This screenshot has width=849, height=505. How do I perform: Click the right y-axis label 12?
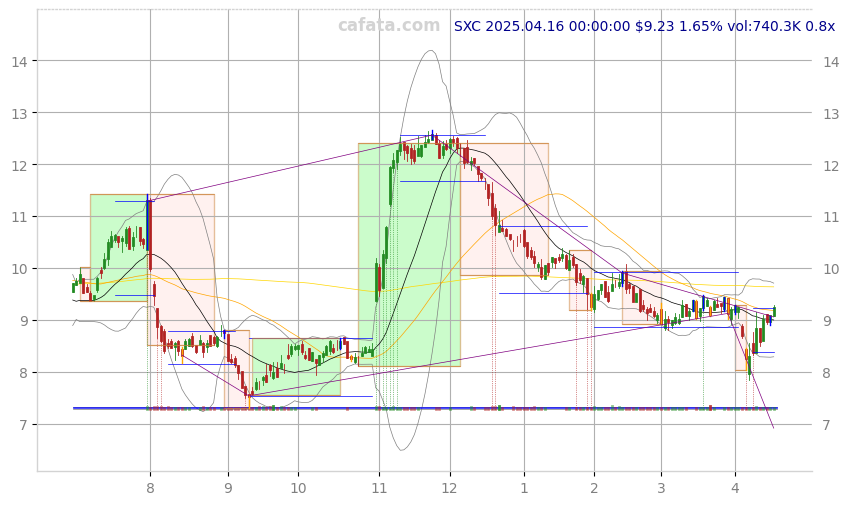pyautogui.click(x=831, y=166)
